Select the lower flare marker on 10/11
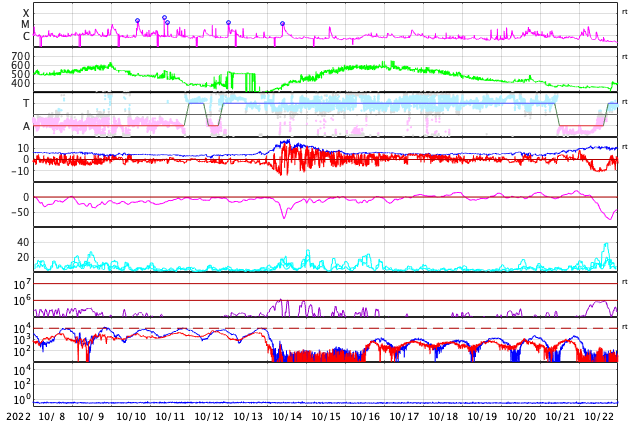Image resolution: width=634 pixels, height=424 pixels. pos(167,23)
